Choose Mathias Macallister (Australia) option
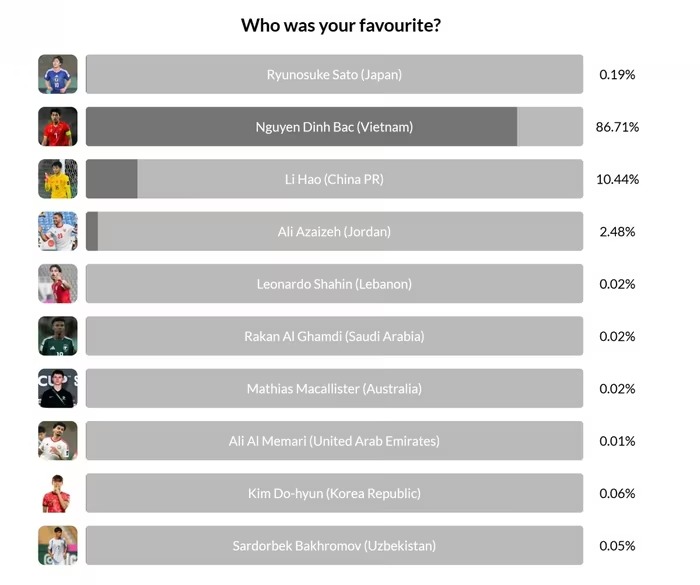The height and width of the screenshot is (585, 700). point(334,388)
